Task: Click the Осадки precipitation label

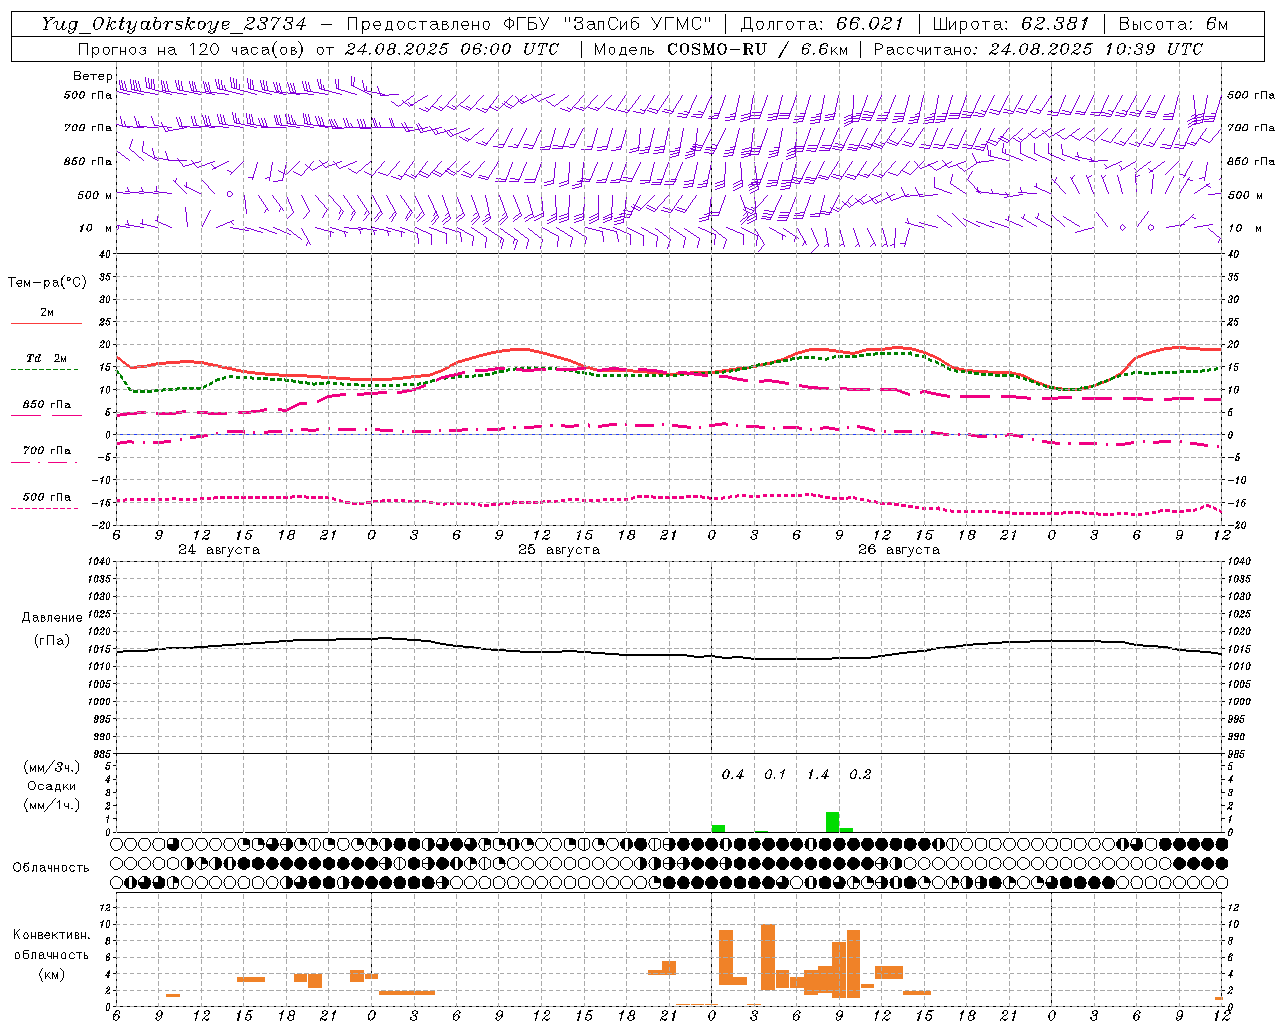Action: [x=52, y=786]
